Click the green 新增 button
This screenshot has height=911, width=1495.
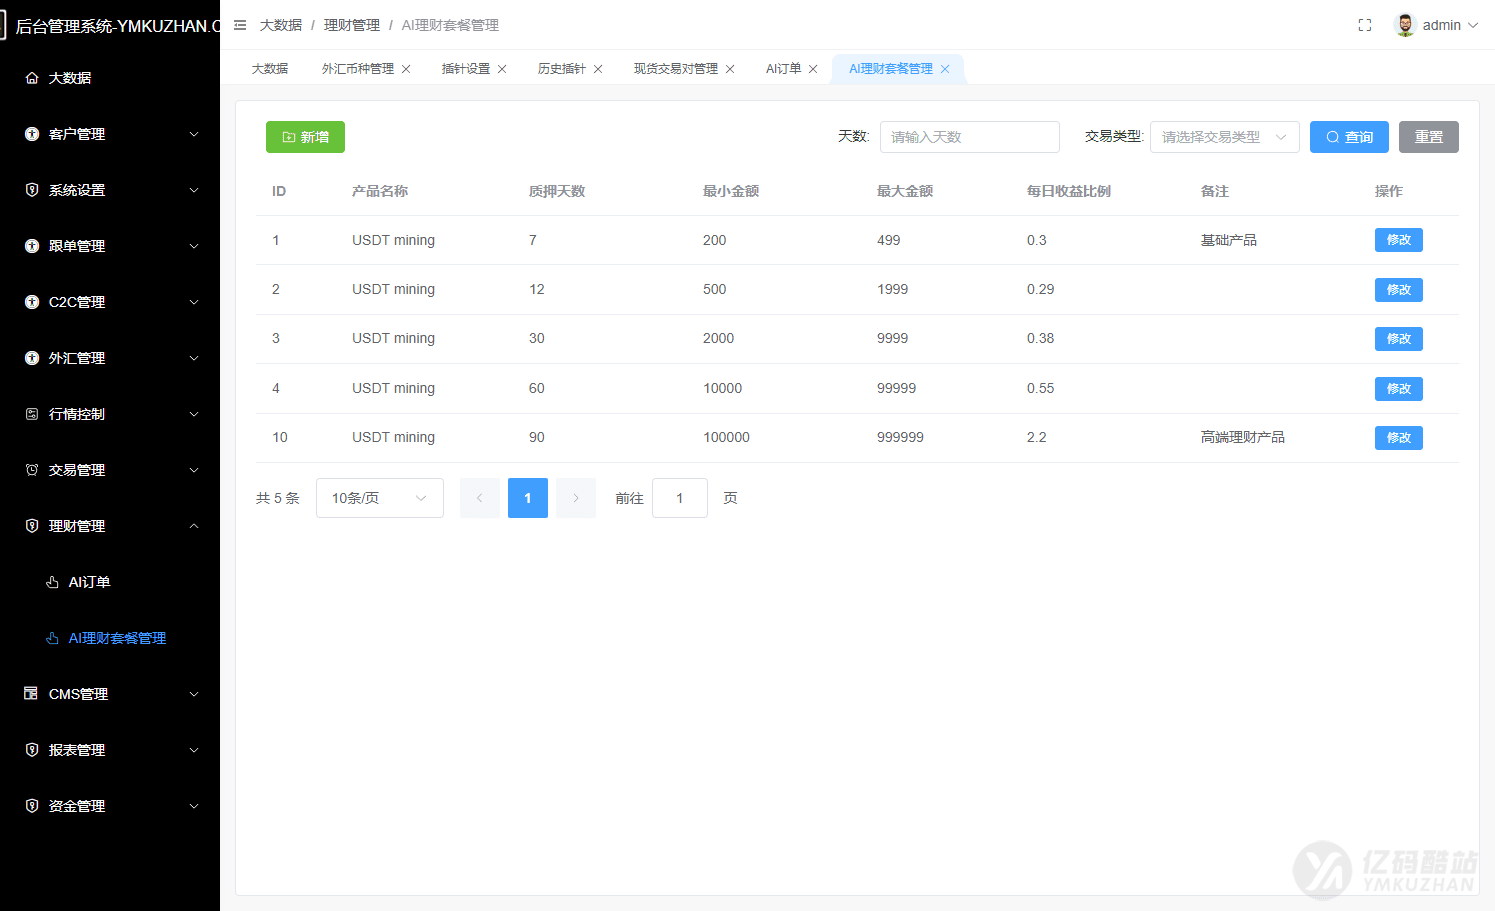click(305, 137)
